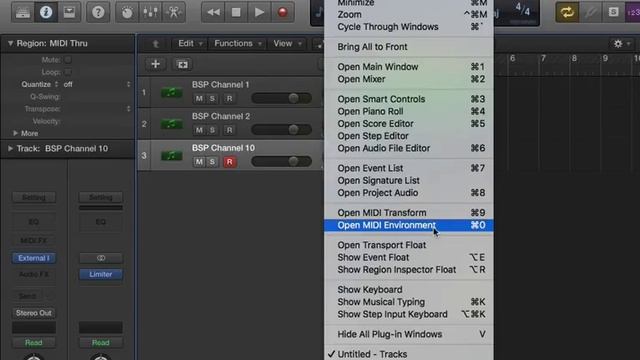Click the tuner fork icon in control bar
Image resolution: width=640 pixels, height=360 pixels.
590,12
